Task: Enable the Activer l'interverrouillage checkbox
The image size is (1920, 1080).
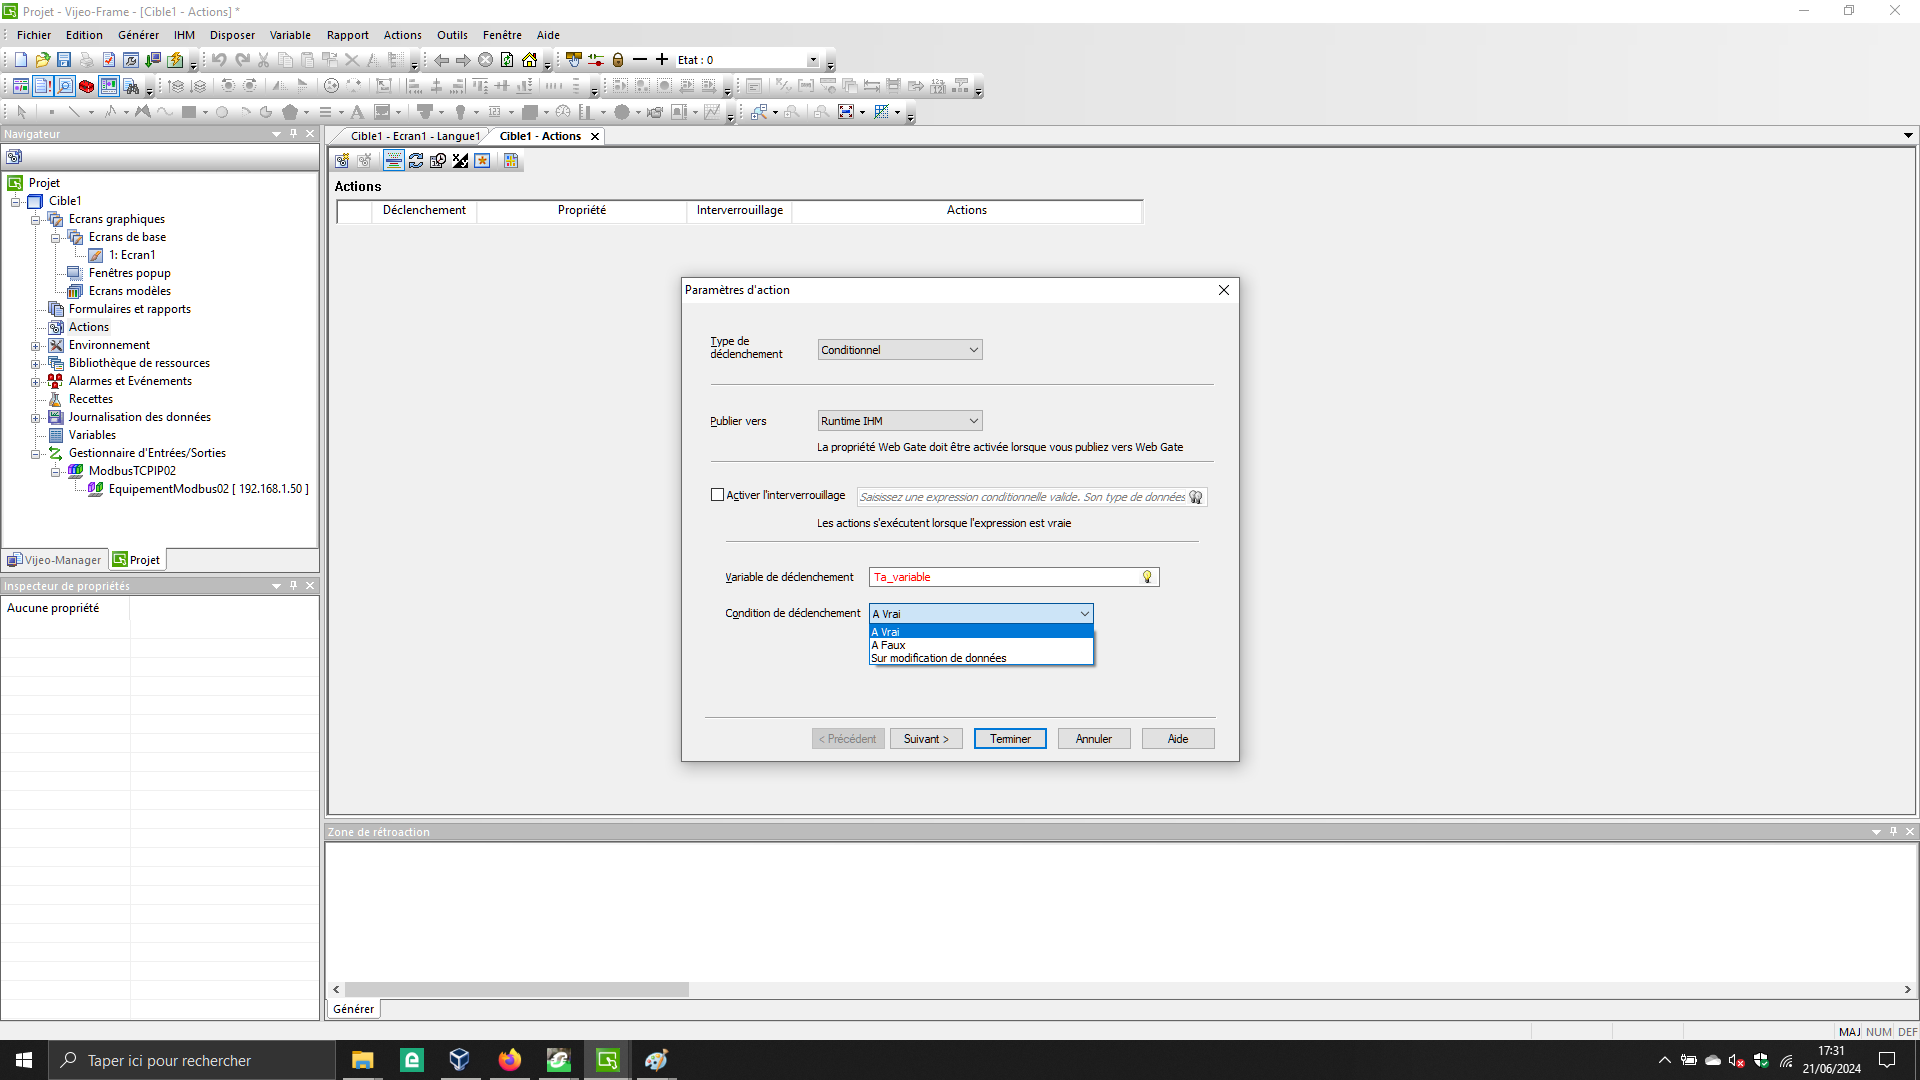Action: point(717,495)
